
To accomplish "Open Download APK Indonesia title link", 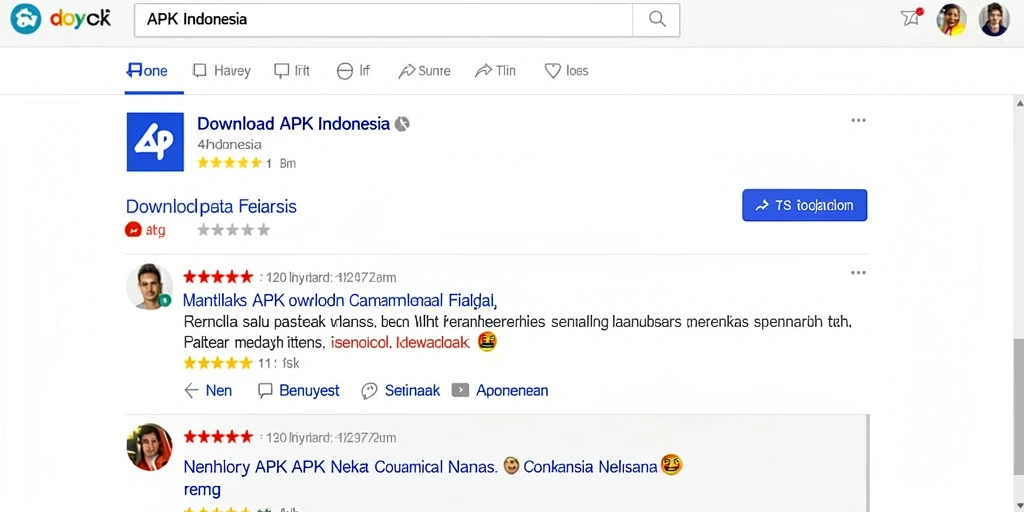I will (293, 123).
